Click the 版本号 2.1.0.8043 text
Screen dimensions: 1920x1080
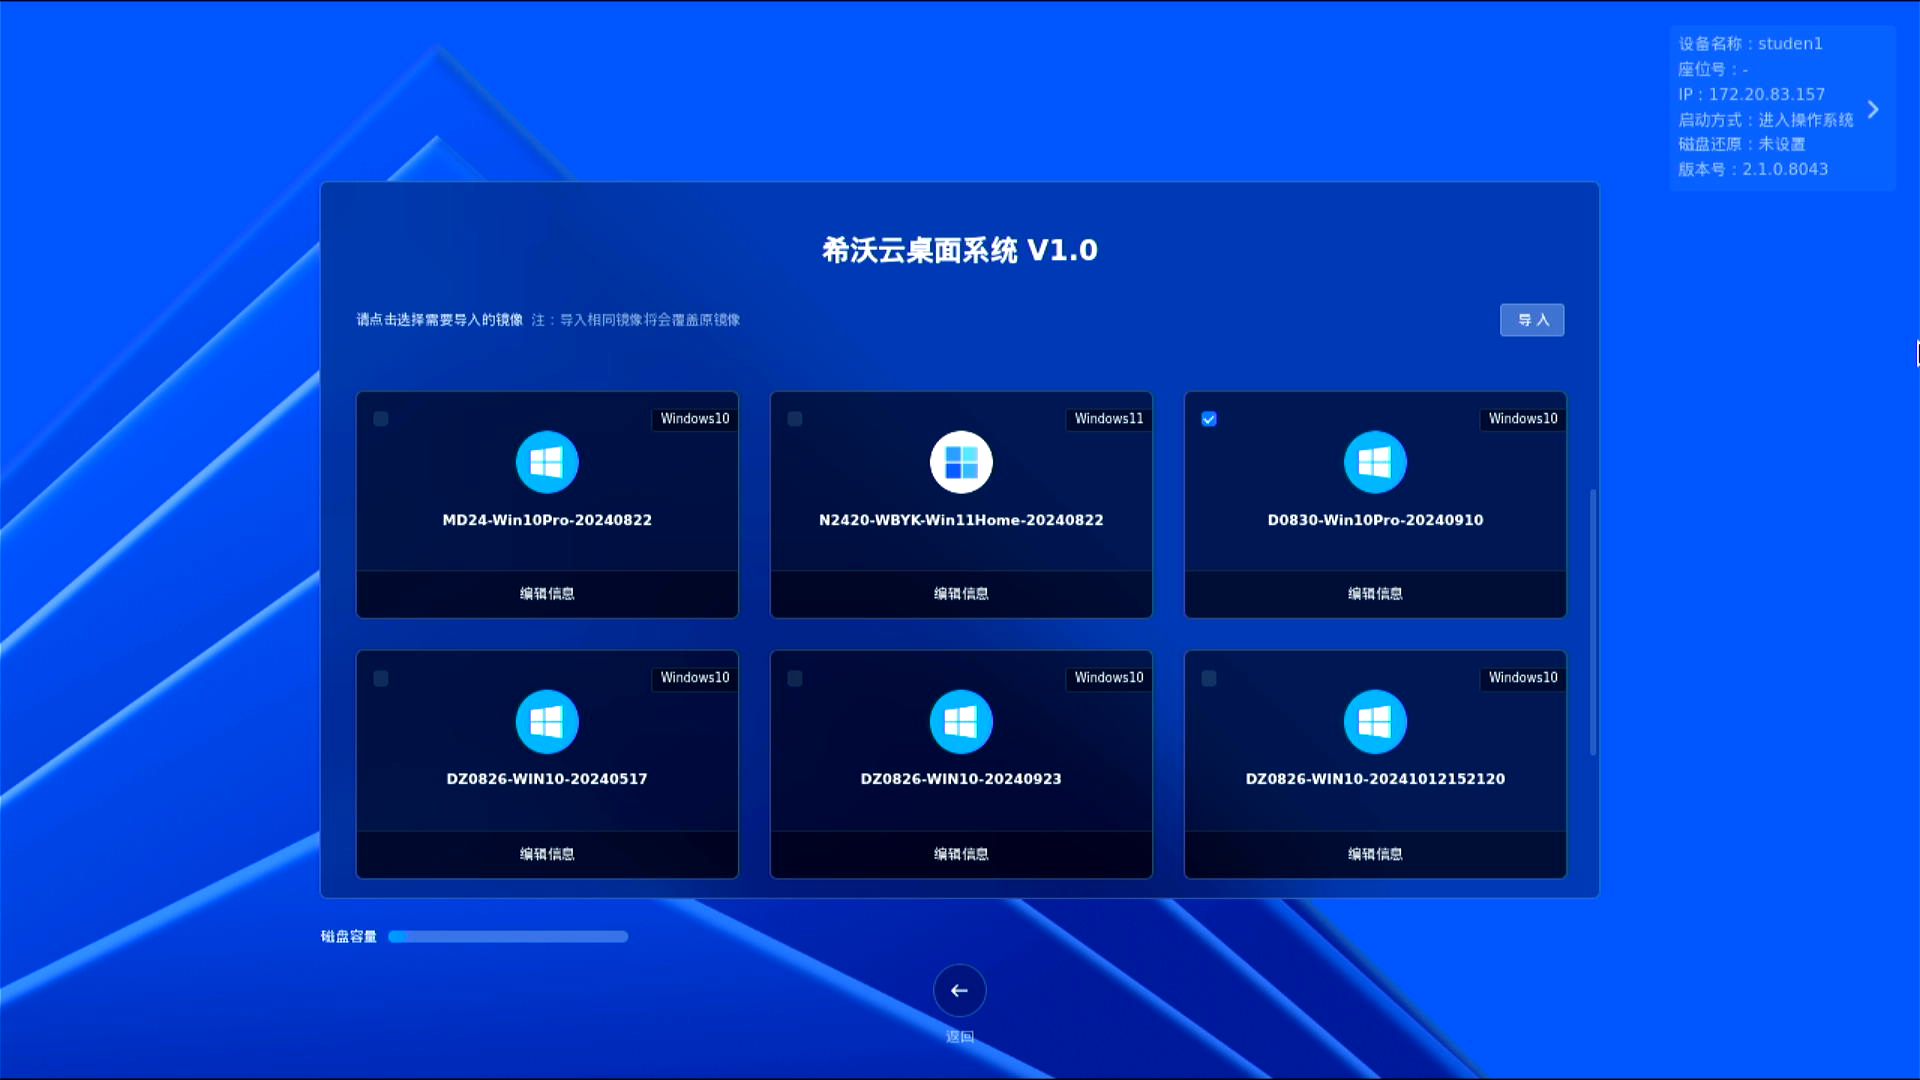1753,169
